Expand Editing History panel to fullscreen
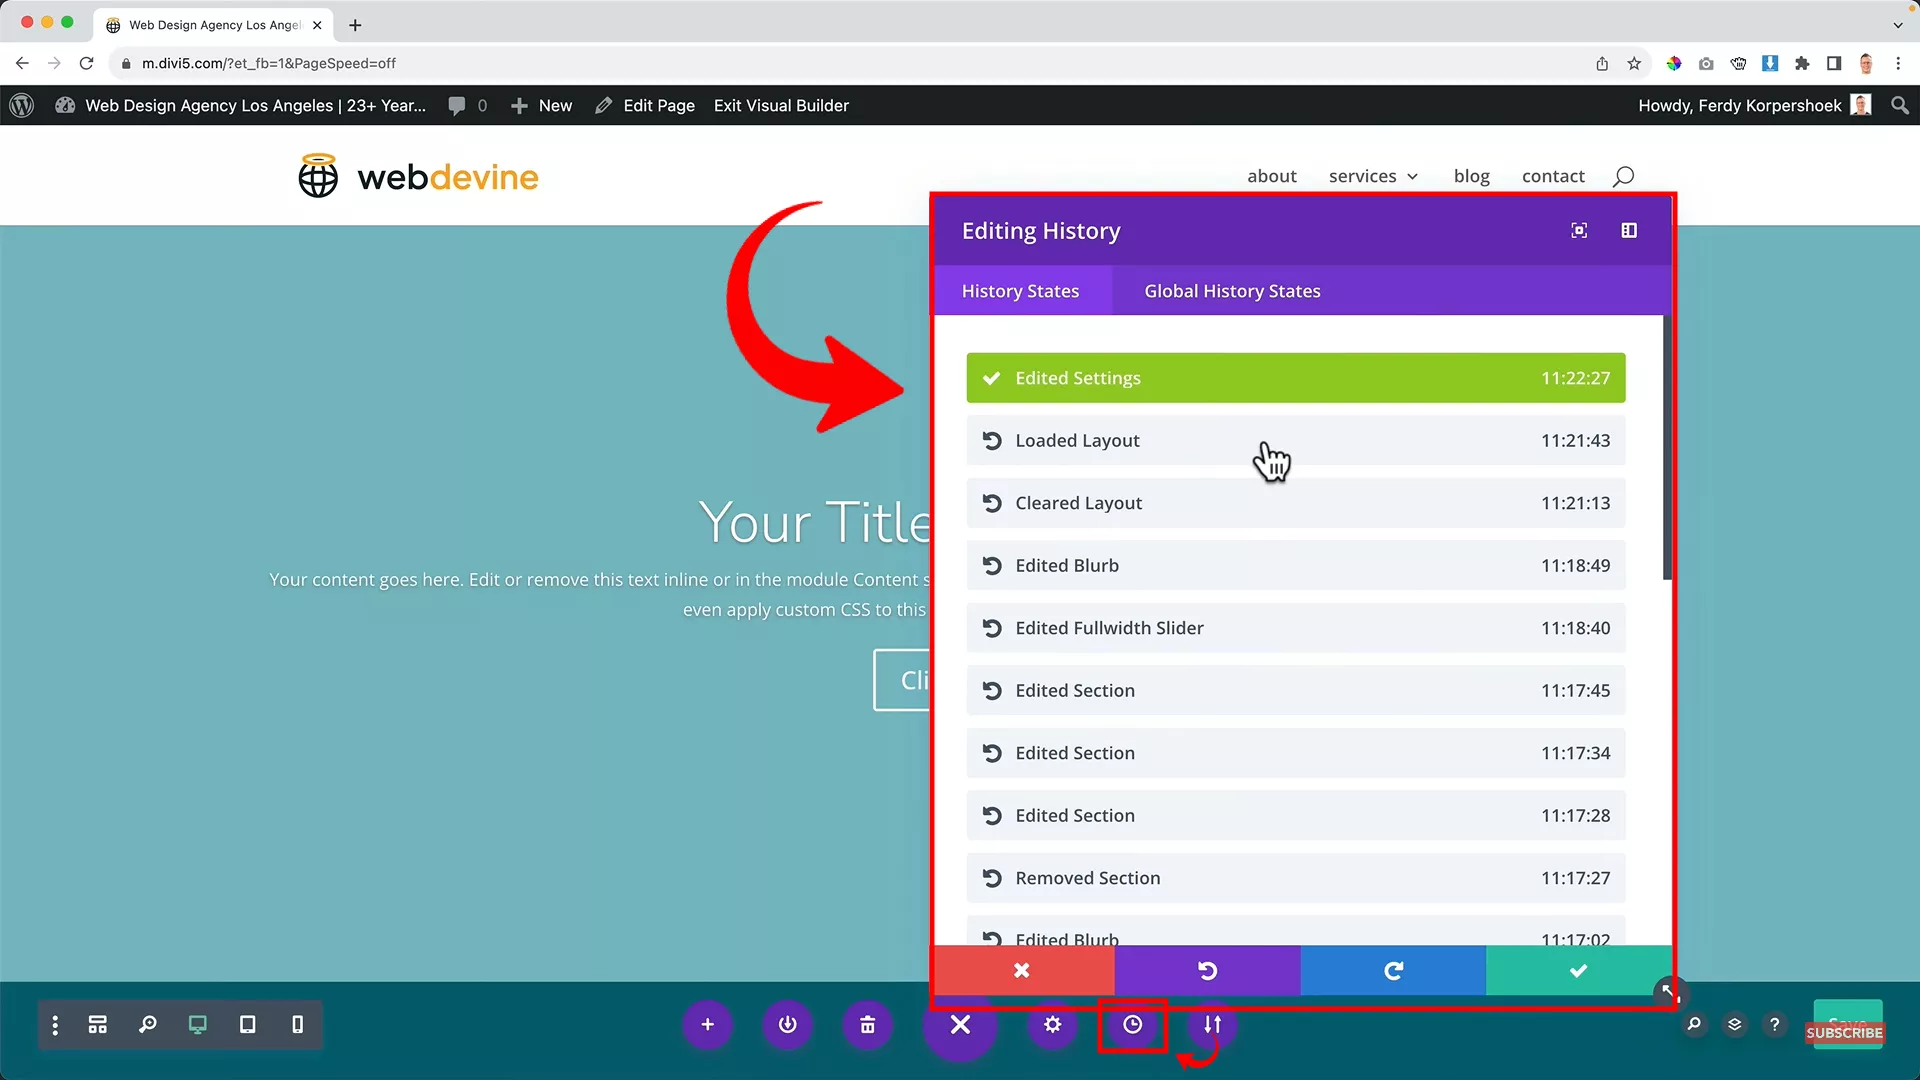The image size is (1920, 1080). pyautogui.click(x=1578, y=230)
